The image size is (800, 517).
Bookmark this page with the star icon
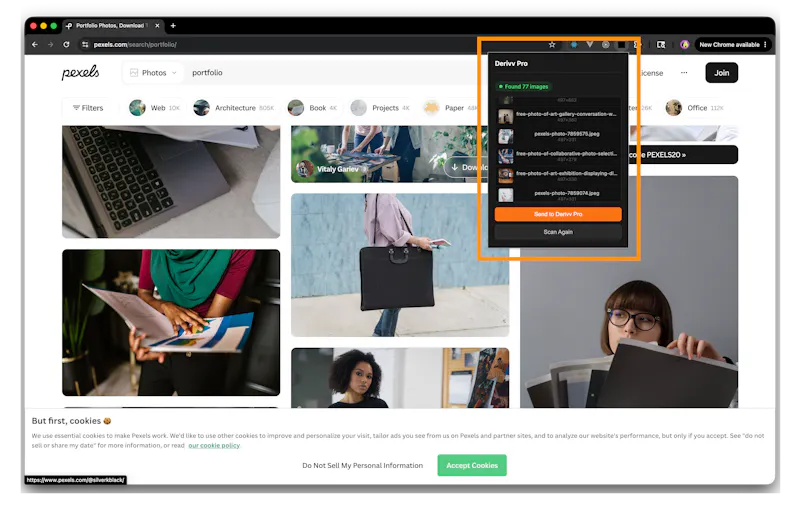pyautogui.click(x=552, y=44)
